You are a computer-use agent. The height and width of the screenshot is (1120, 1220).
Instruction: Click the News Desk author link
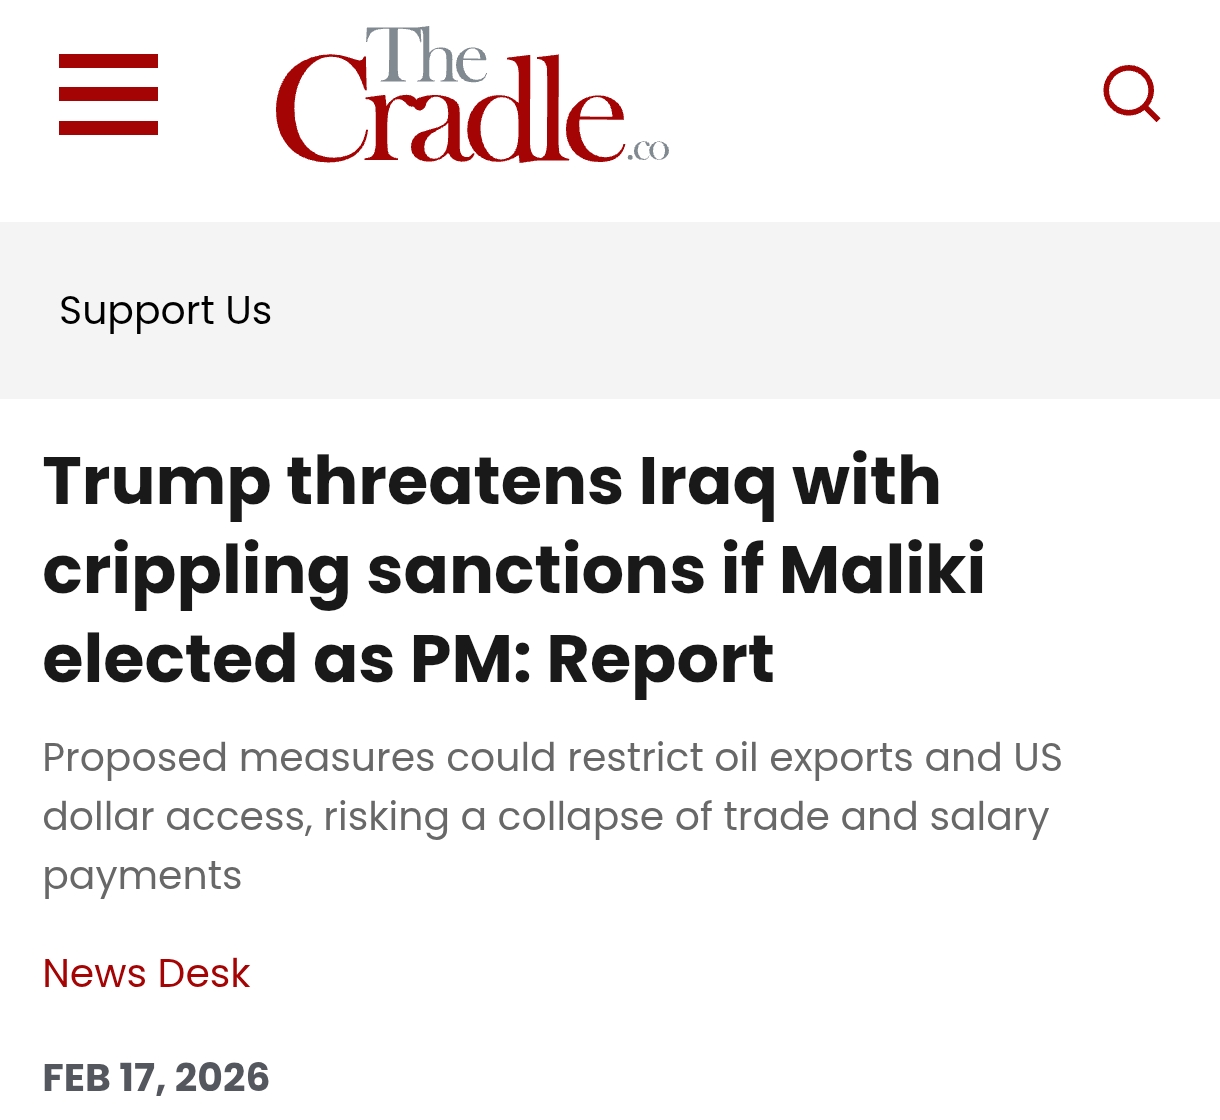click(146, 973)
